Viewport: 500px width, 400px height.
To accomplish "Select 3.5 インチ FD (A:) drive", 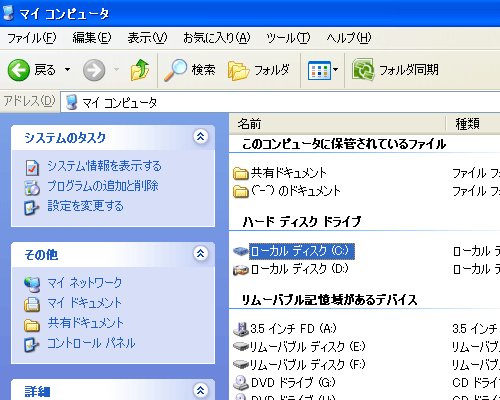I will coord(293,329).
